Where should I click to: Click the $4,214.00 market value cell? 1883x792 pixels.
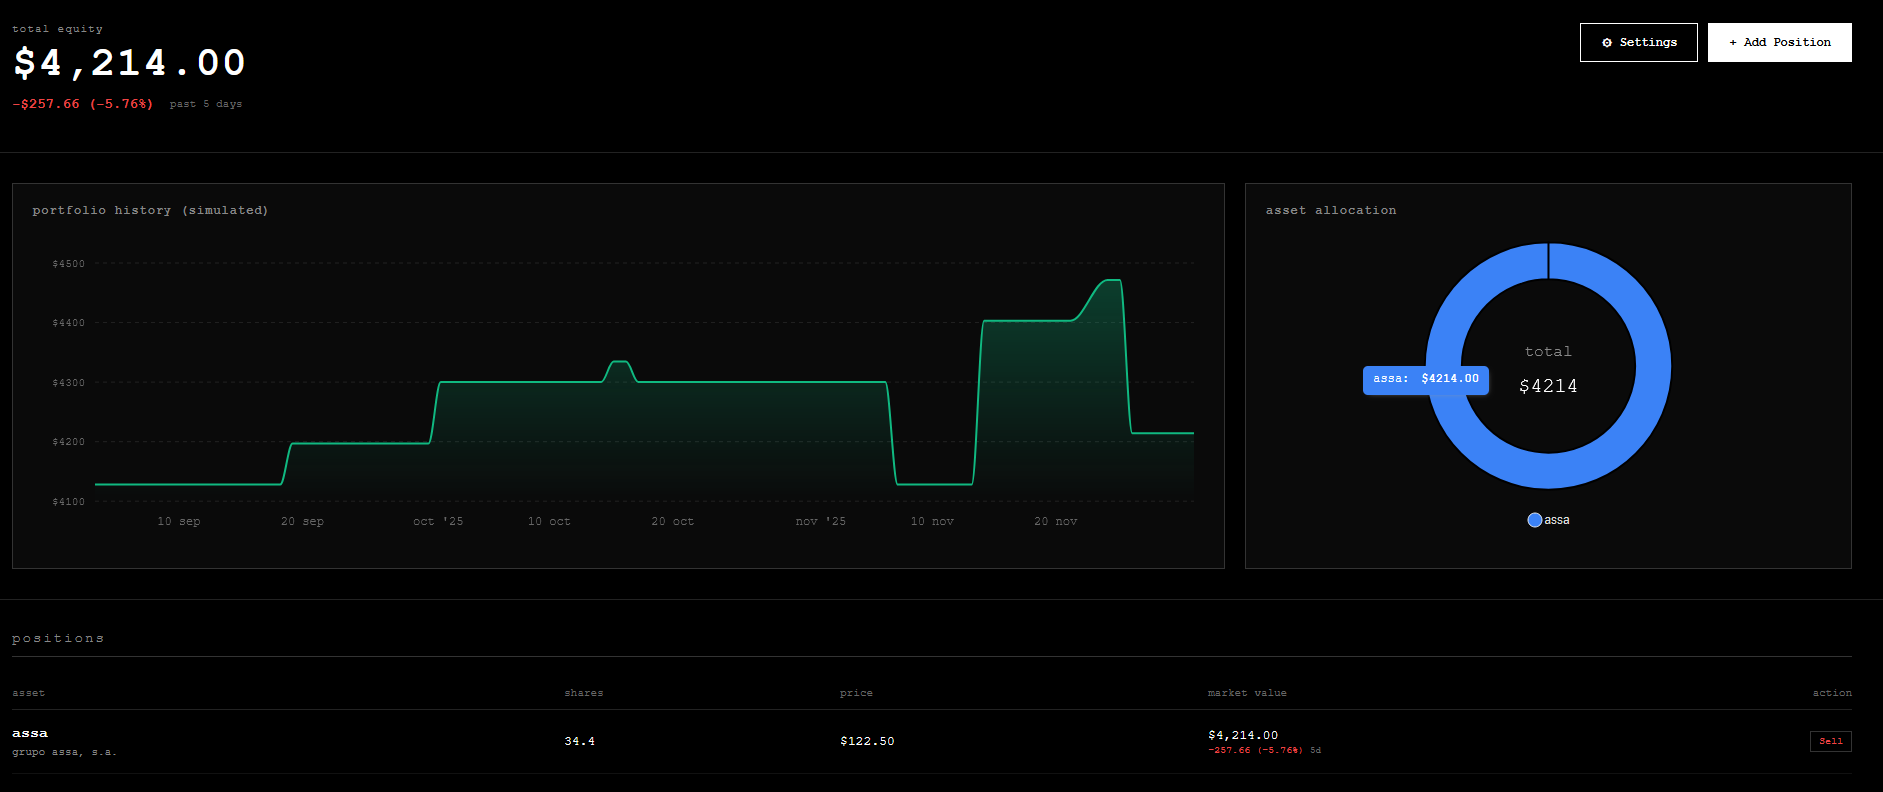1243,735
